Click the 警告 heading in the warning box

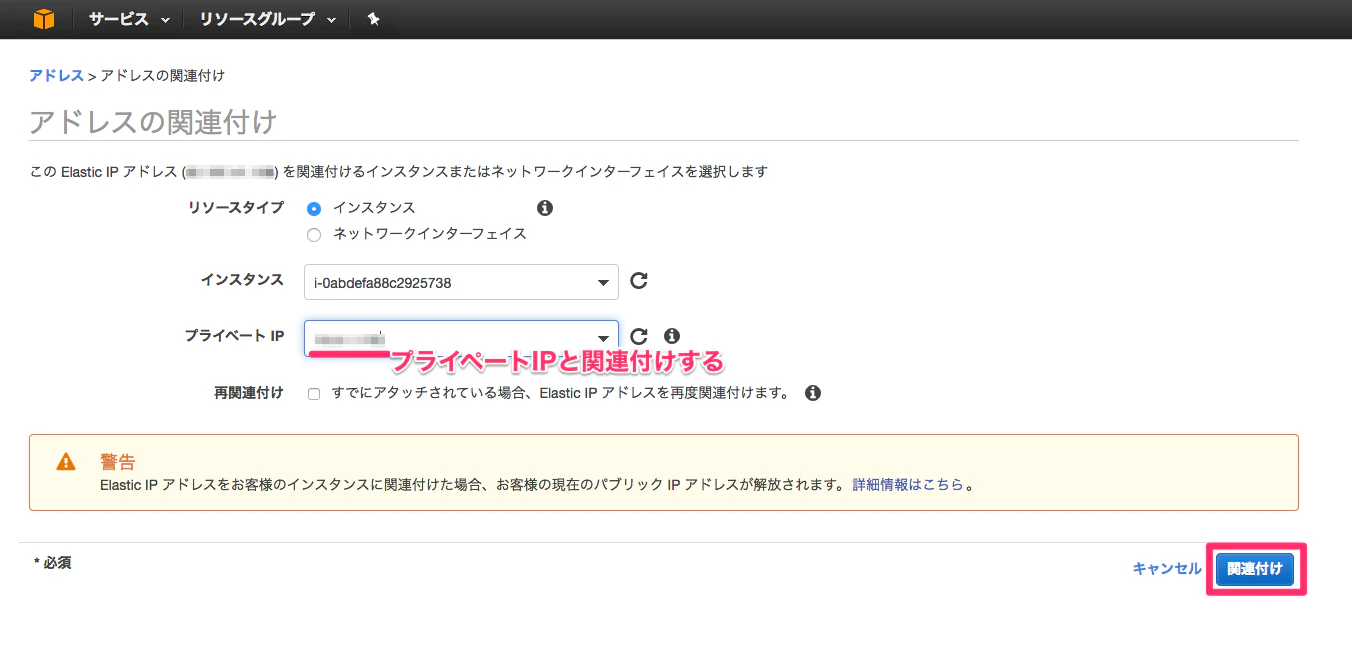coord(117,462)
